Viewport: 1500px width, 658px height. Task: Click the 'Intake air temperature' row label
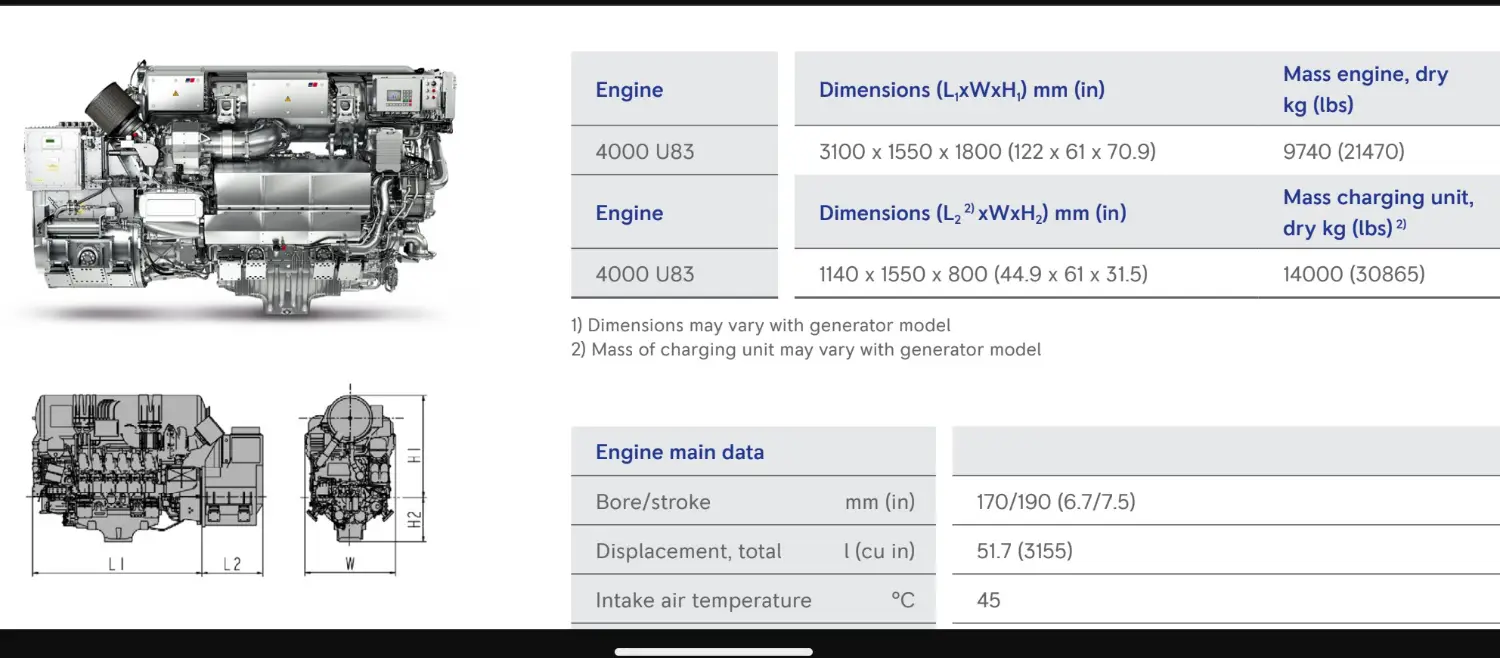(703, 600)
